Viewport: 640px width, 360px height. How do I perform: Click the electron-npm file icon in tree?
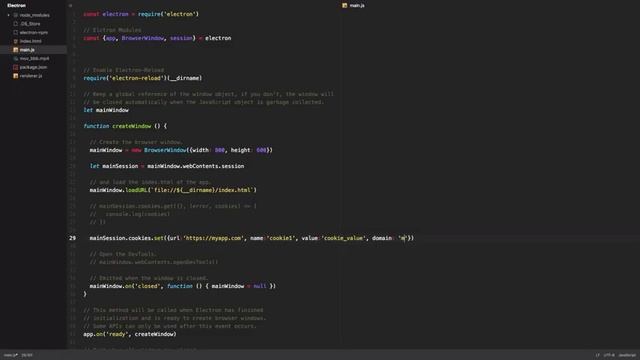pos(16,32)
